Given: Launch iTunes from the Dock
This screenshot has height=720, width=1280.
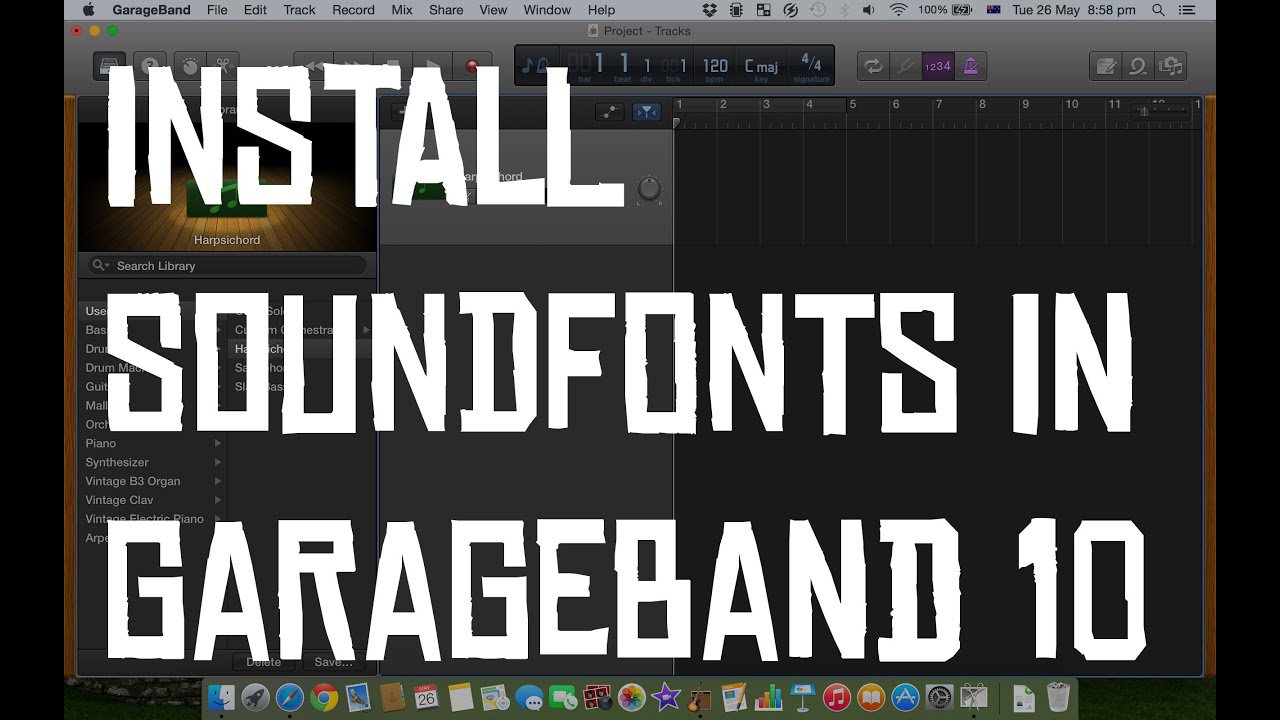Looking at the screenshot, I should pos(838,697).
